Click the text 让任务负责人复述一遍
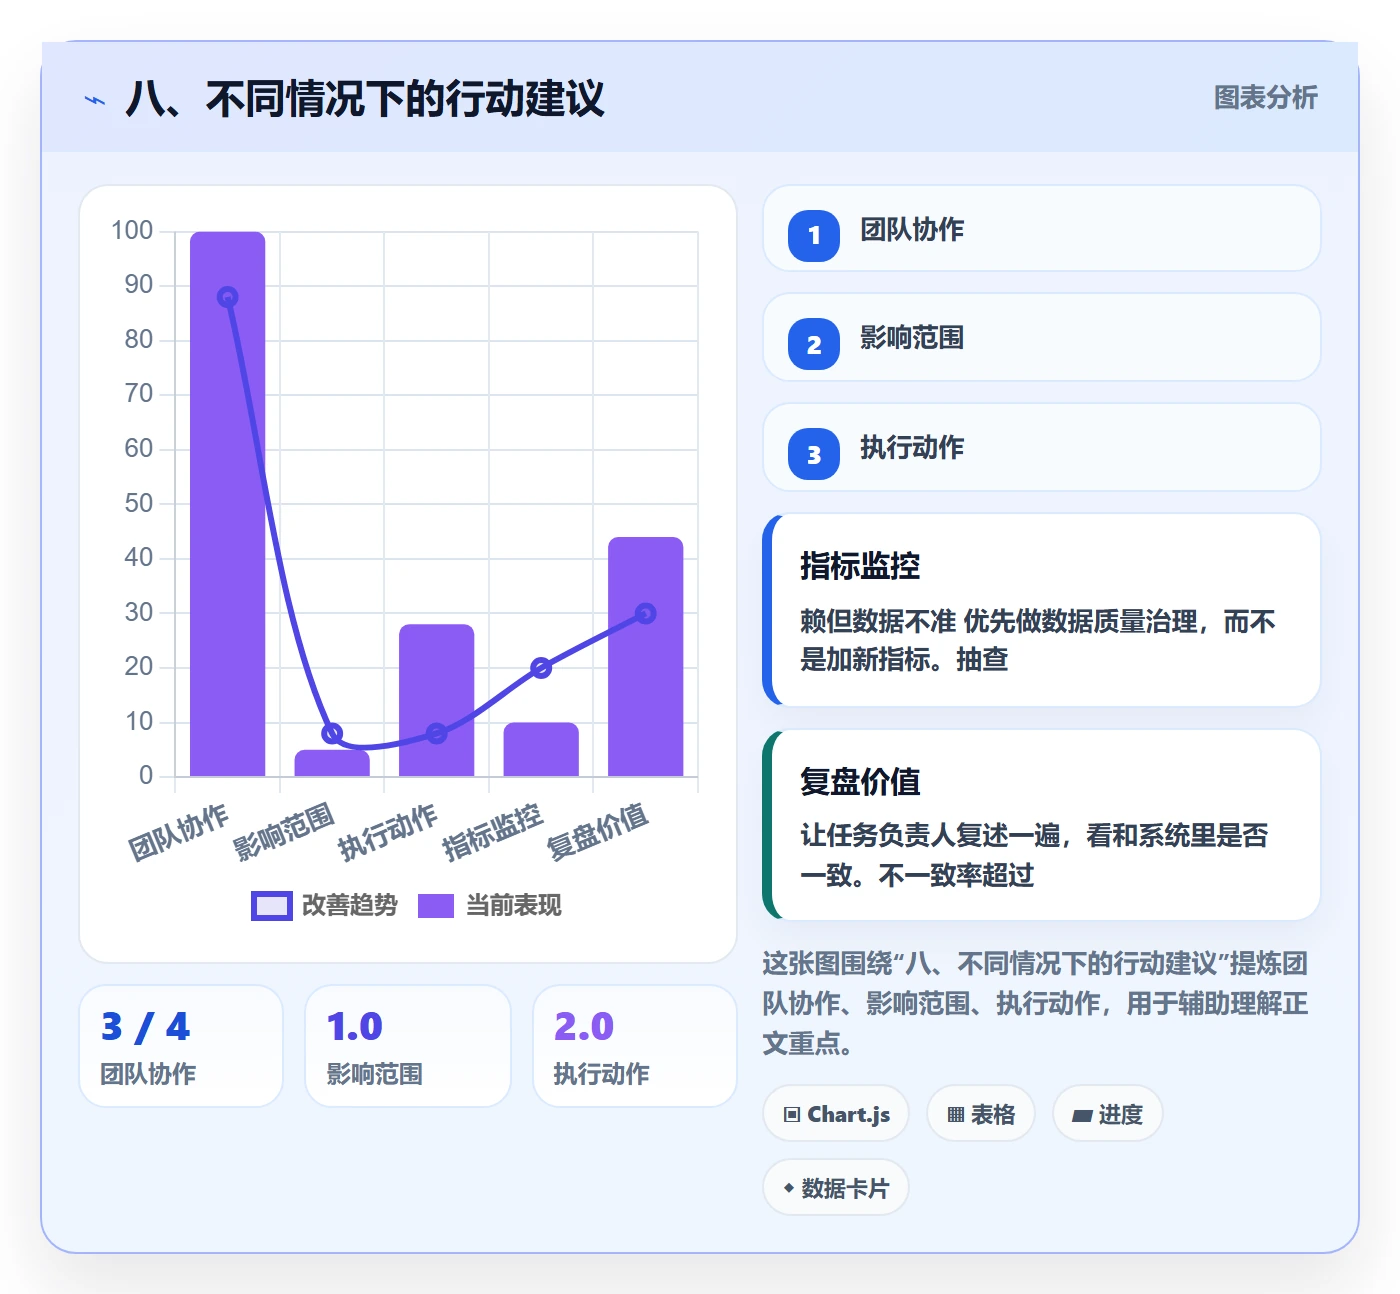Screen dimensions: 1400x1294 click(x=930, y=836)
